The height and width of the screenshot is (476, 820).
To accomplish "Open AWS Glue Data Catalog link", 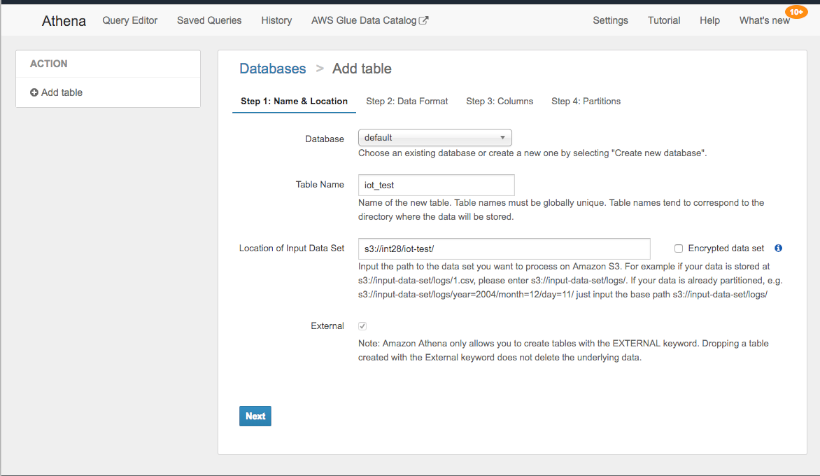I will click(x=364, y=20).
